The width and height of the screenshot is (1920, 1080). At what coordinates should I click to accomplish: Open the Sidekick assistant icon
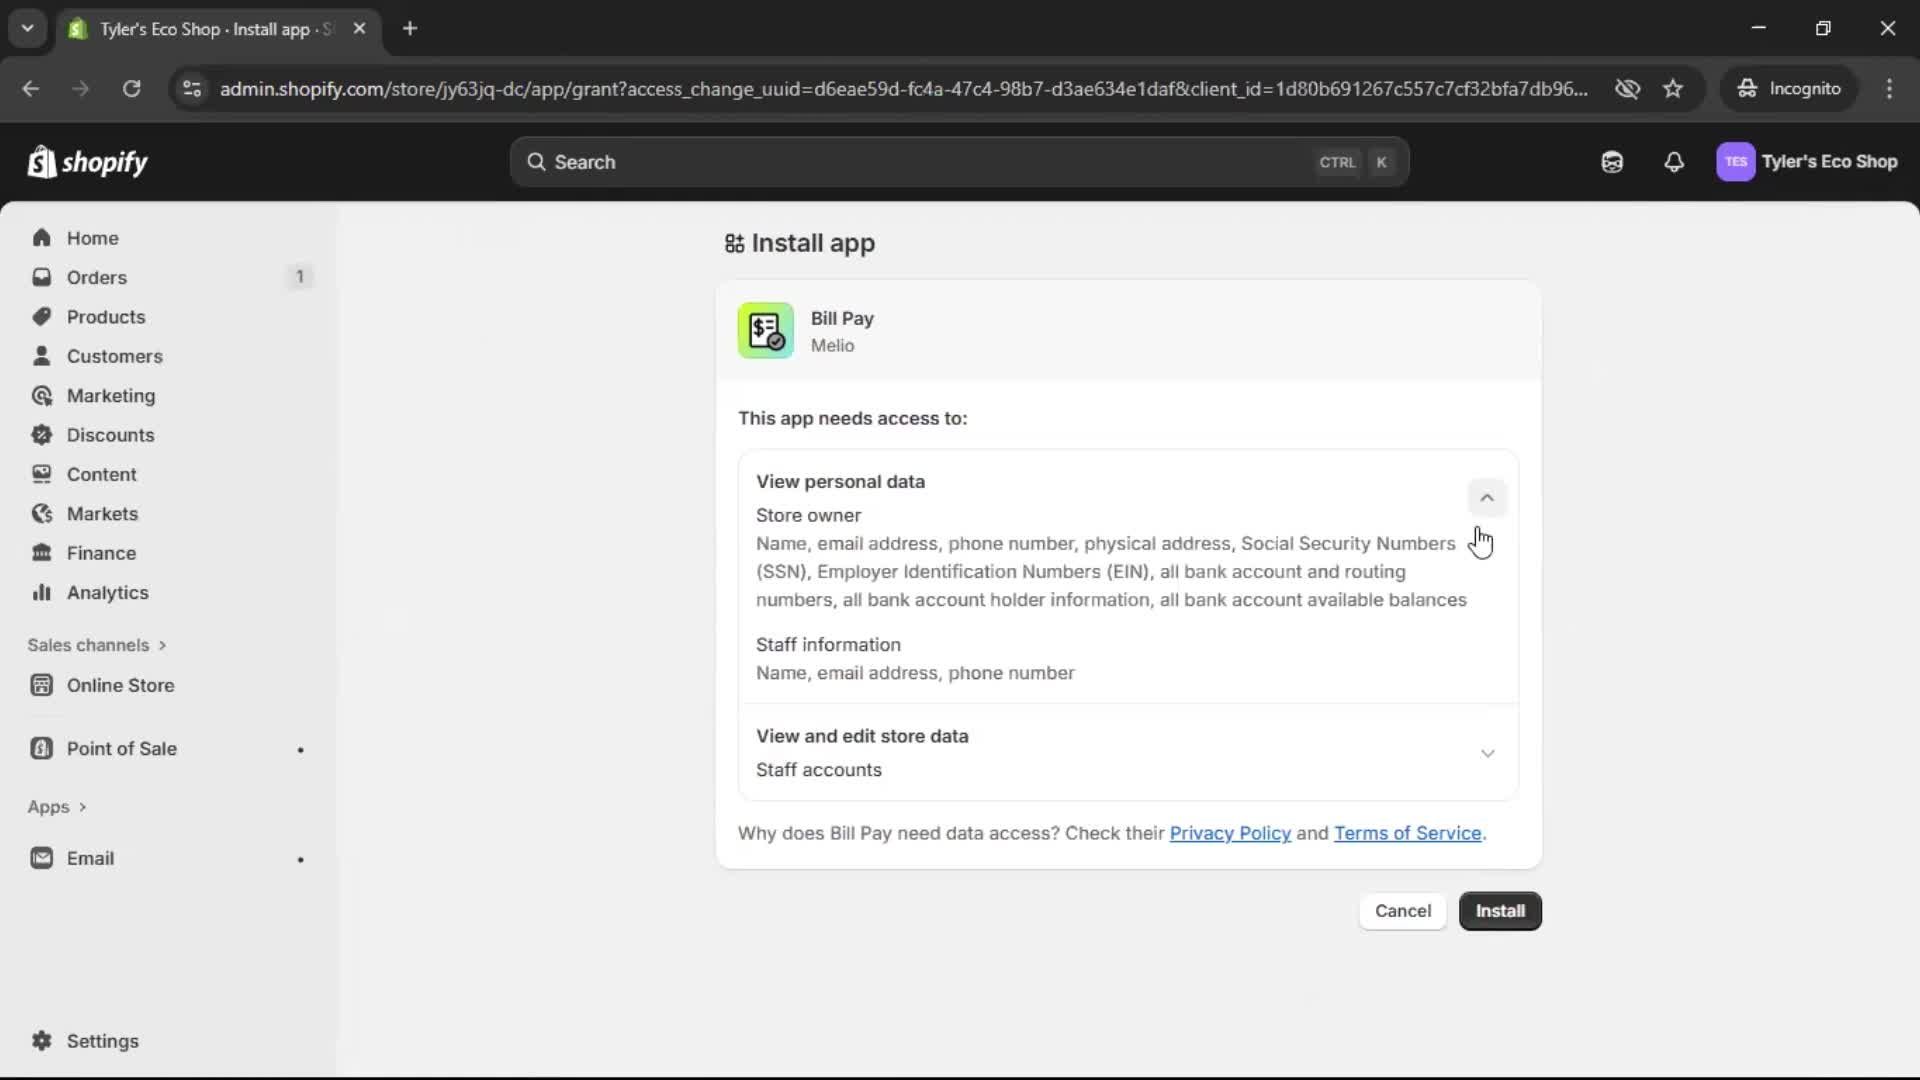(x=1612, y=162)
